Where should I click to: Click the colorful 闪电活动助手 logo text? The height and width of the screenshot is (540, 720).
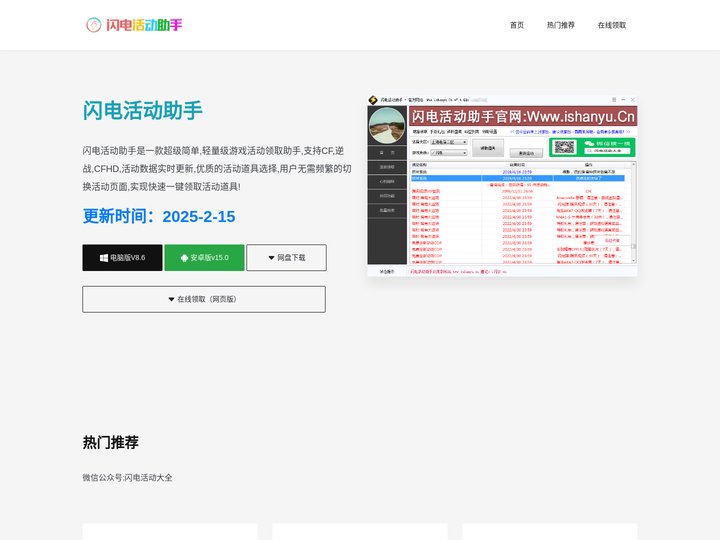[144, 25]
